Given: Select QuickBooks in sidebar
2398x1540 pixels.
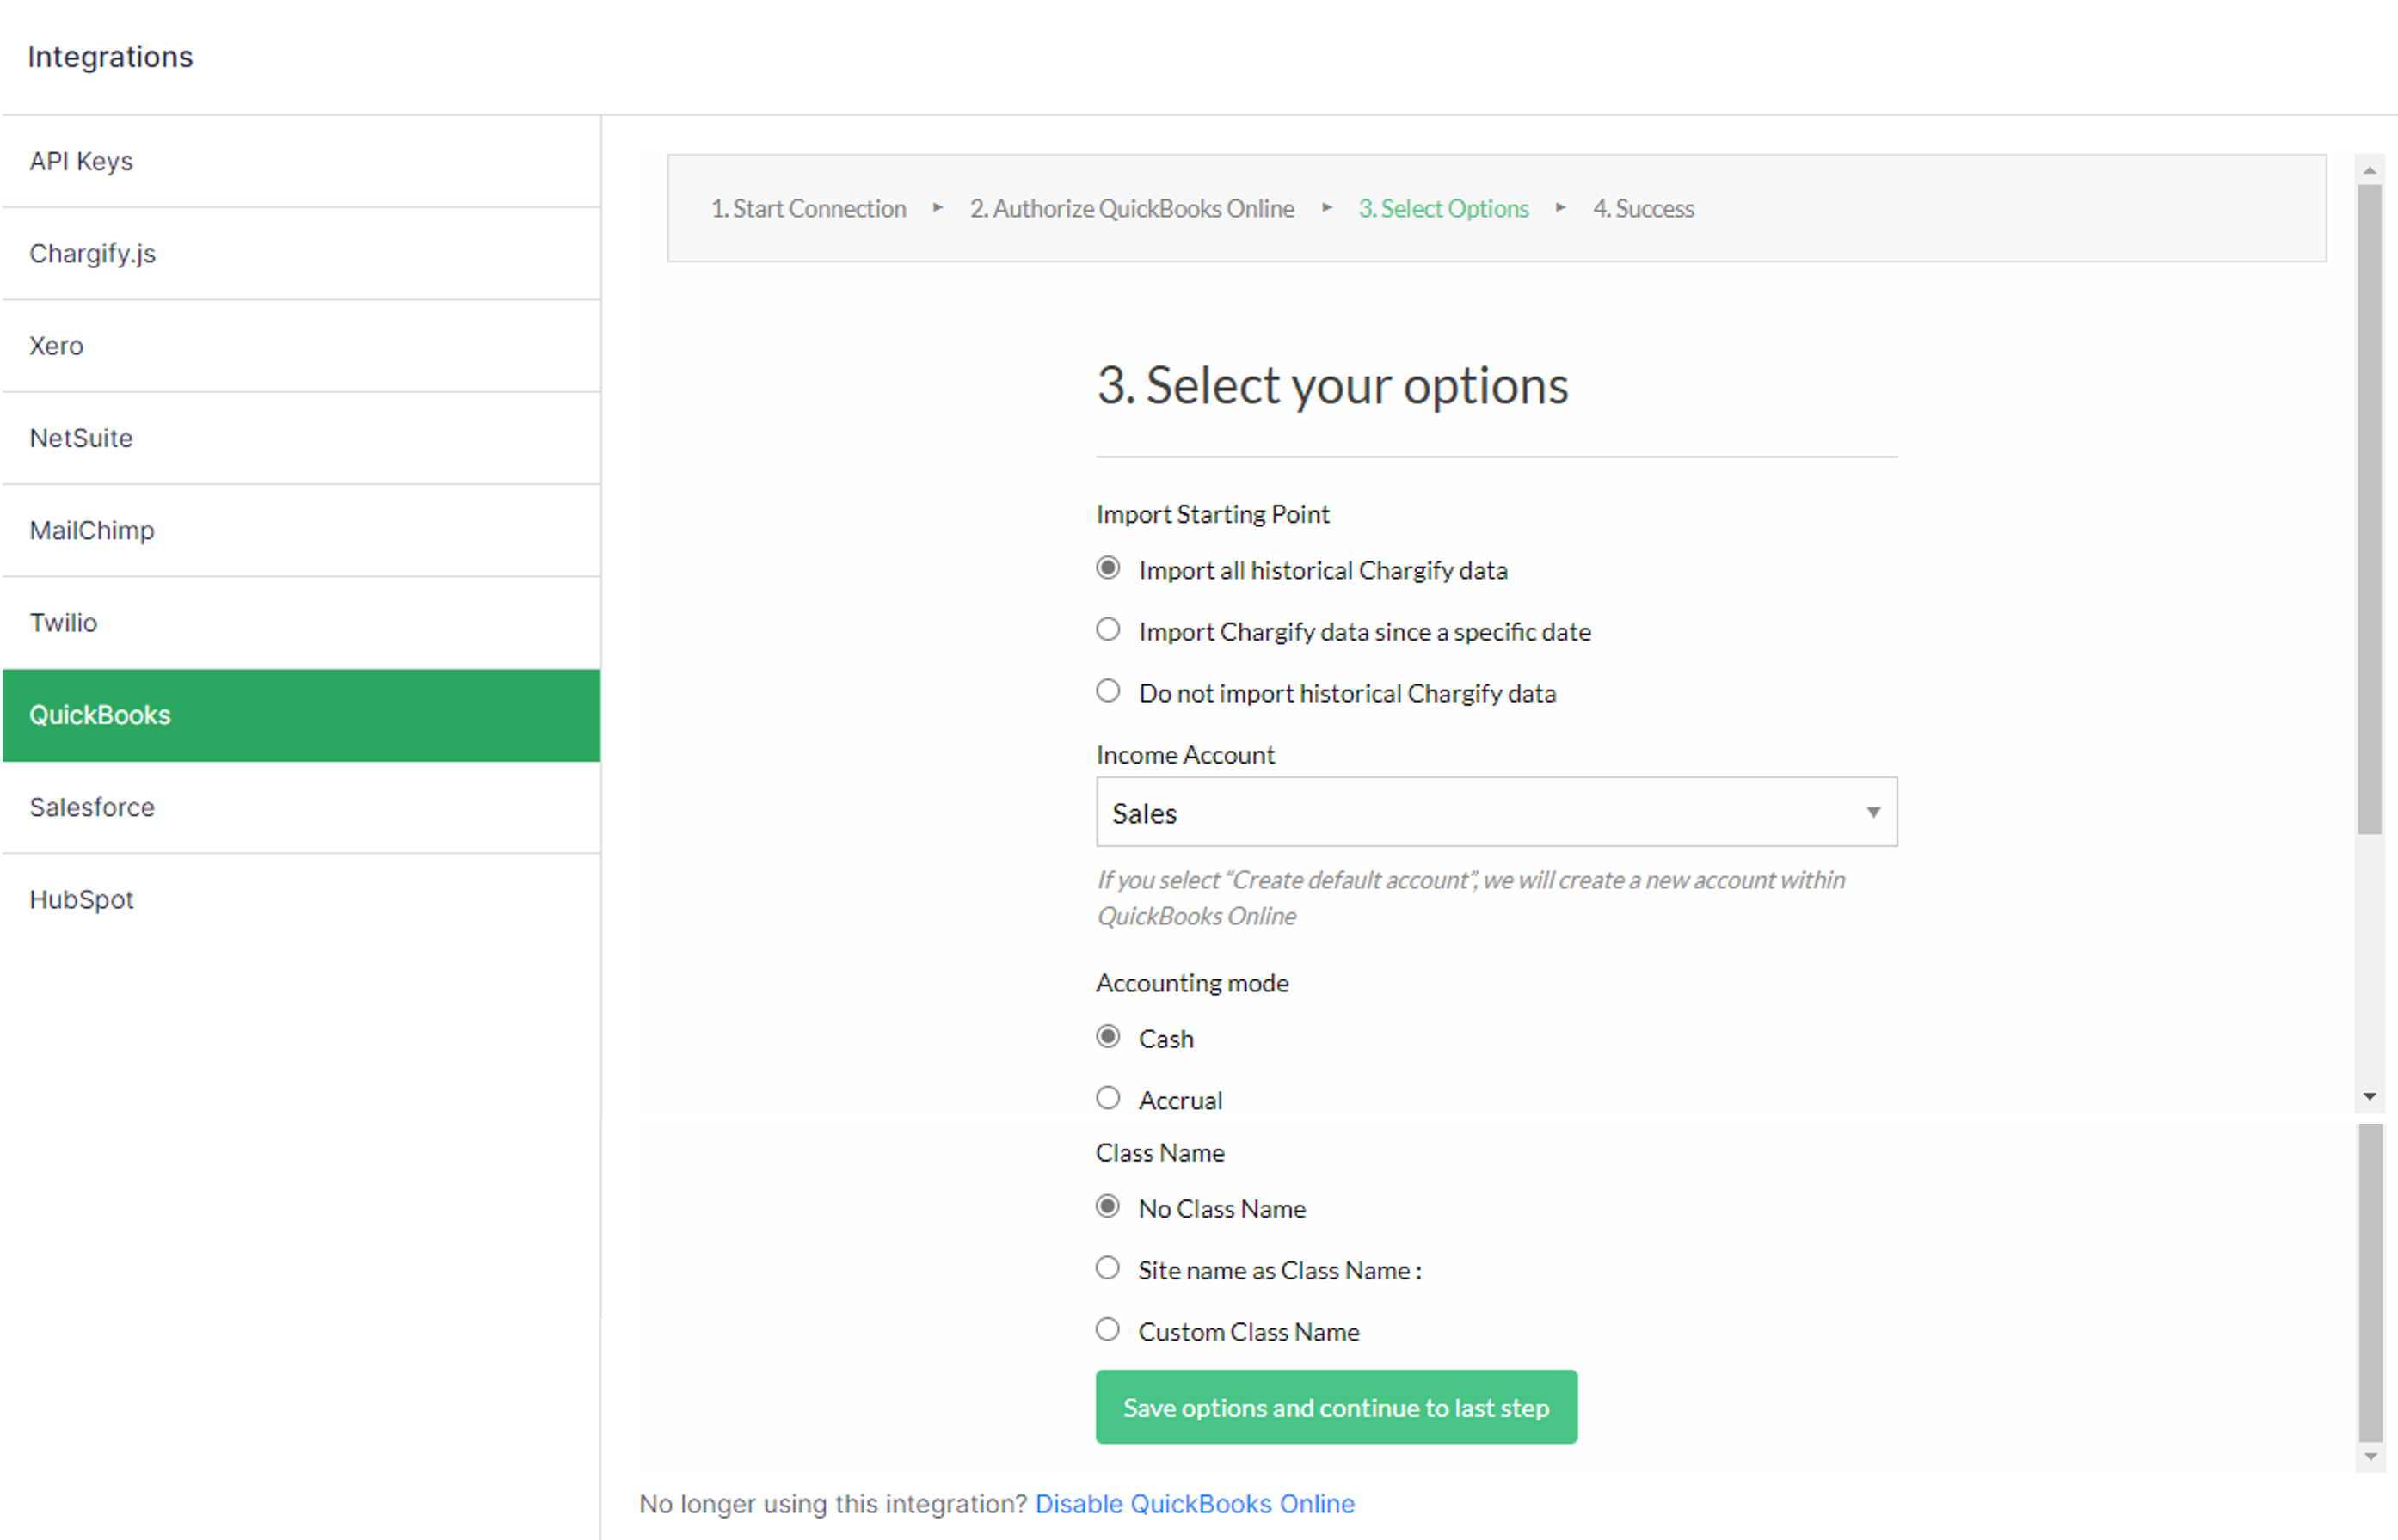Looking at the screenshot, I should (301, 715).
